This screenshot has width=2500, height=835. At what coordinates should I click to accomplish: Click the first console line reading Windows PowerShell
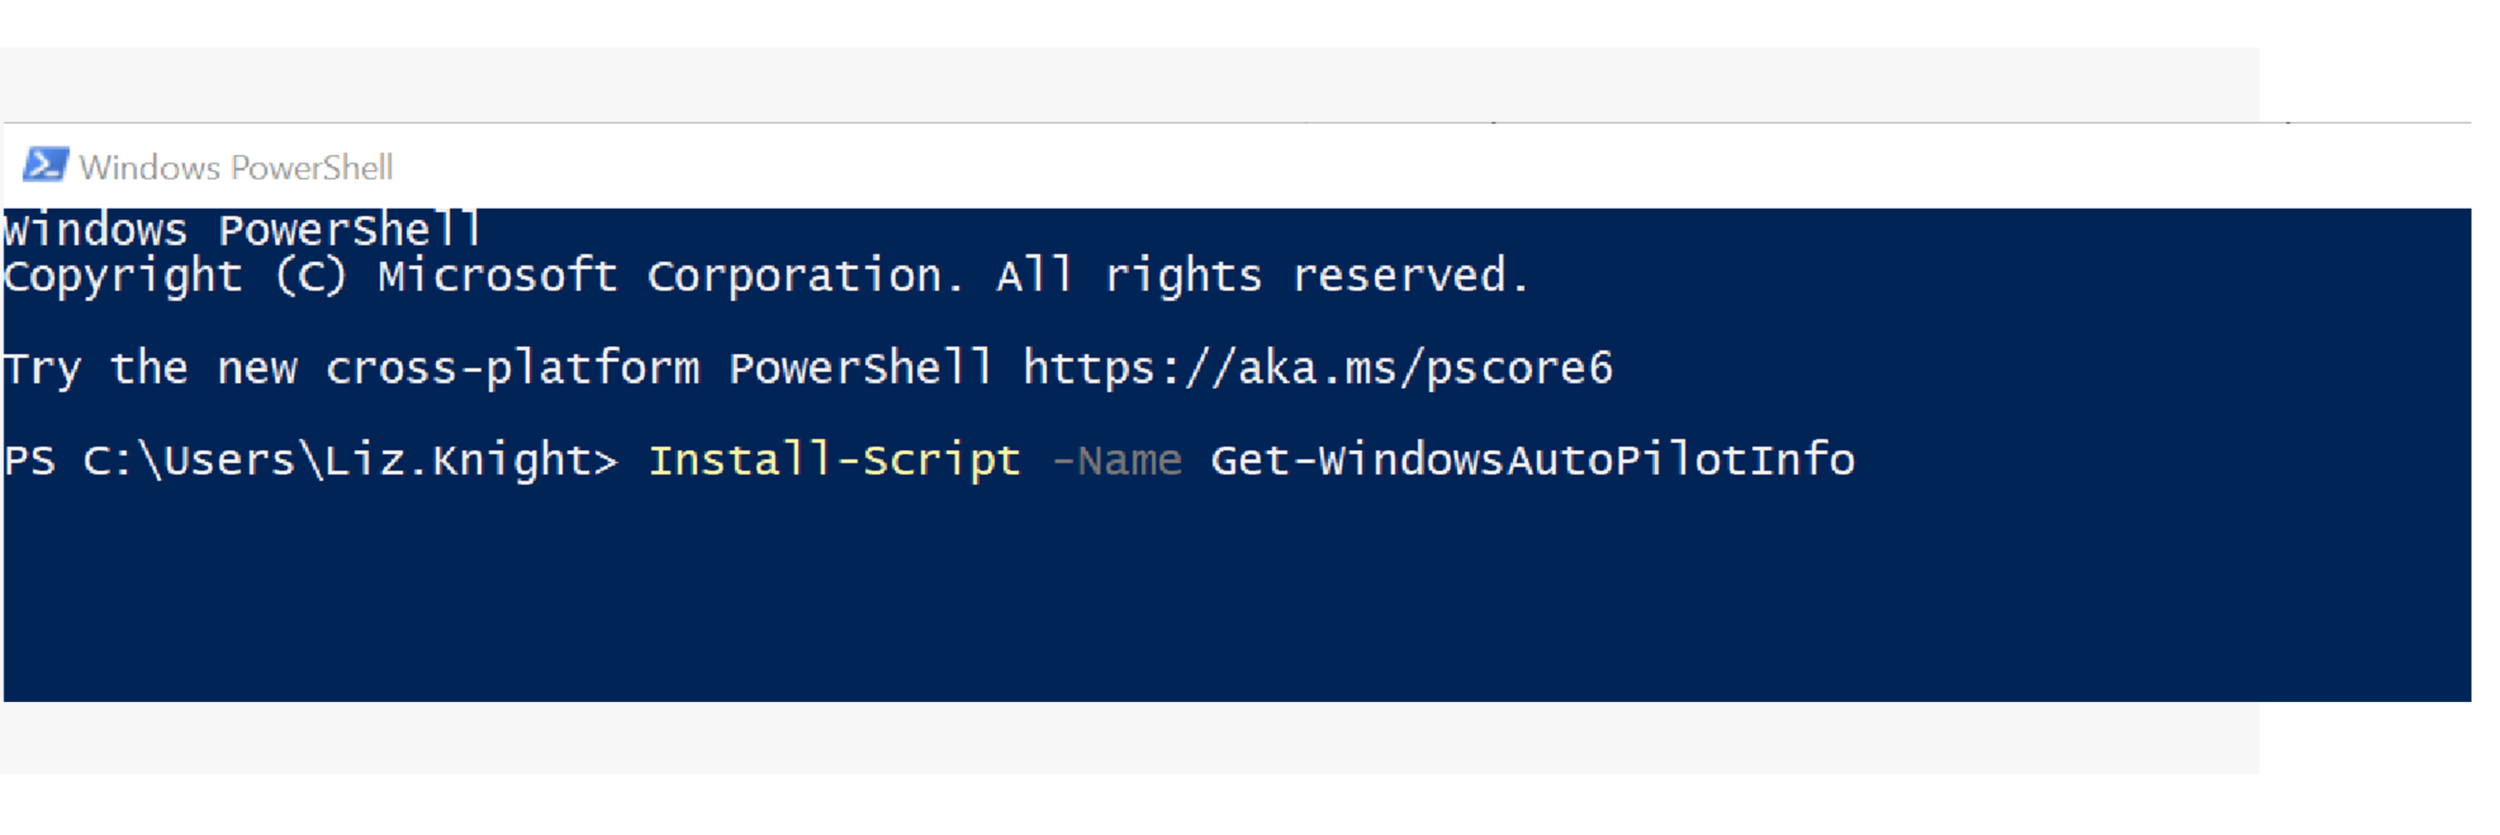click(x=242, y=231)
